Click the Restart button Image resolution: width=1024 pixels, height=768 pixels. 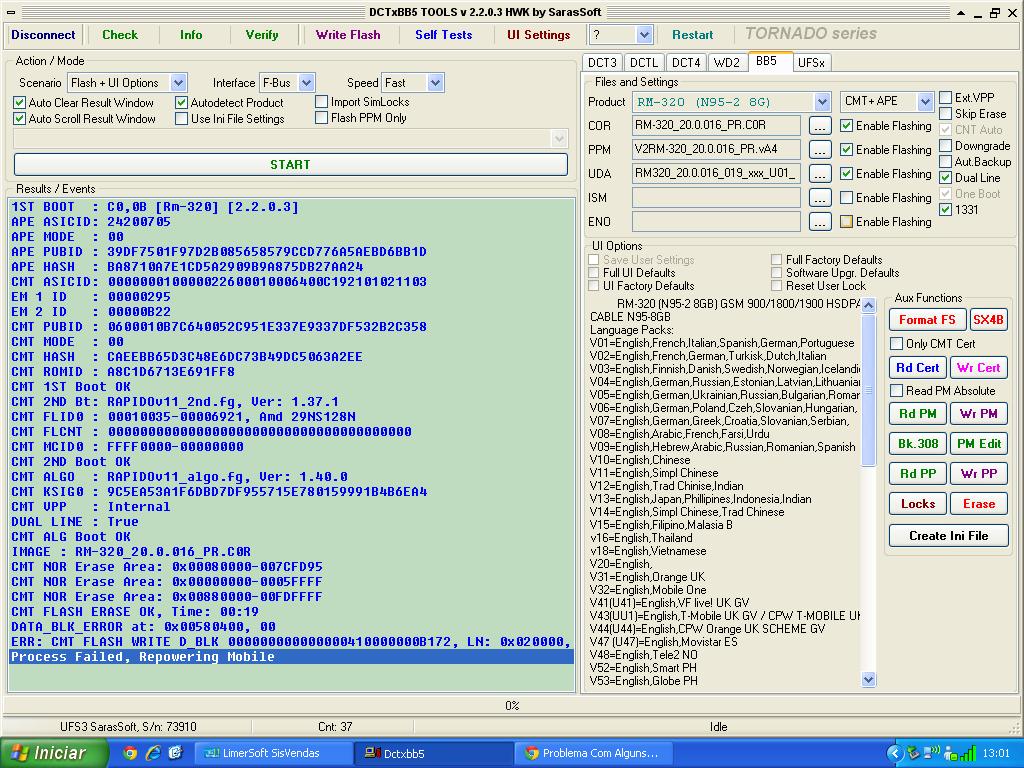pyautogui.click(x=692, y=35)
